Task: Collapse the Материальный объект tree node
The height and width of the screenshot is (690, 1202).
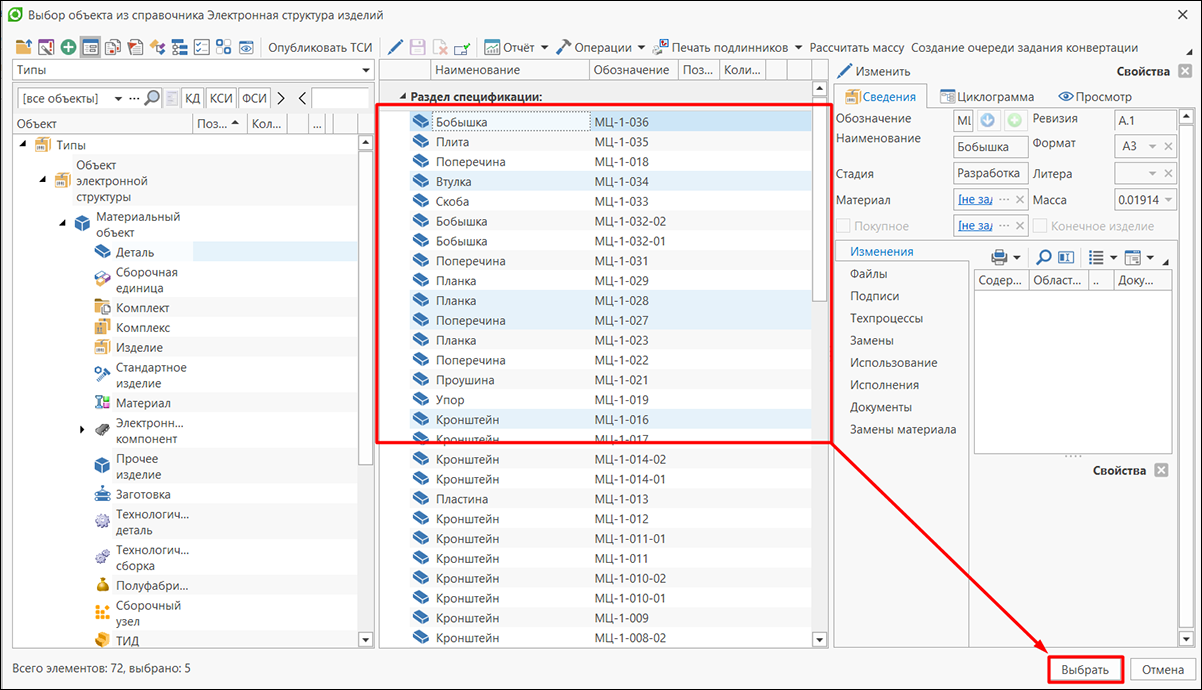Action: click(61, 221)
